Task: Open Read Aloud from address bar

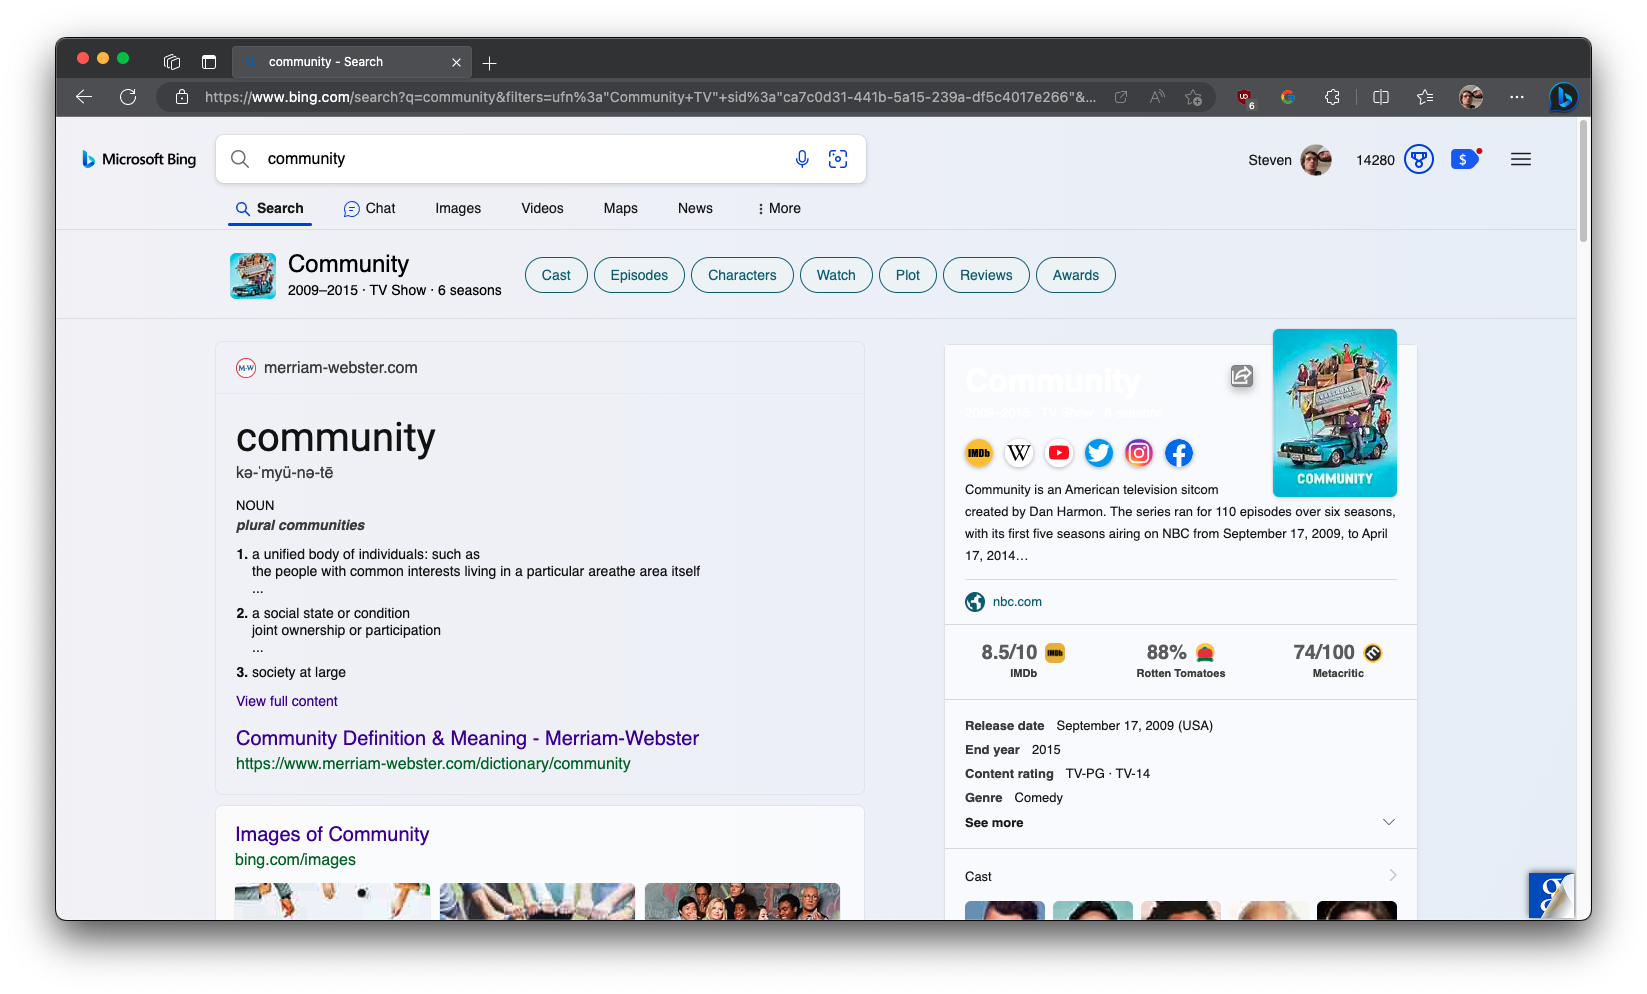Action: [x=1157, y=97]
